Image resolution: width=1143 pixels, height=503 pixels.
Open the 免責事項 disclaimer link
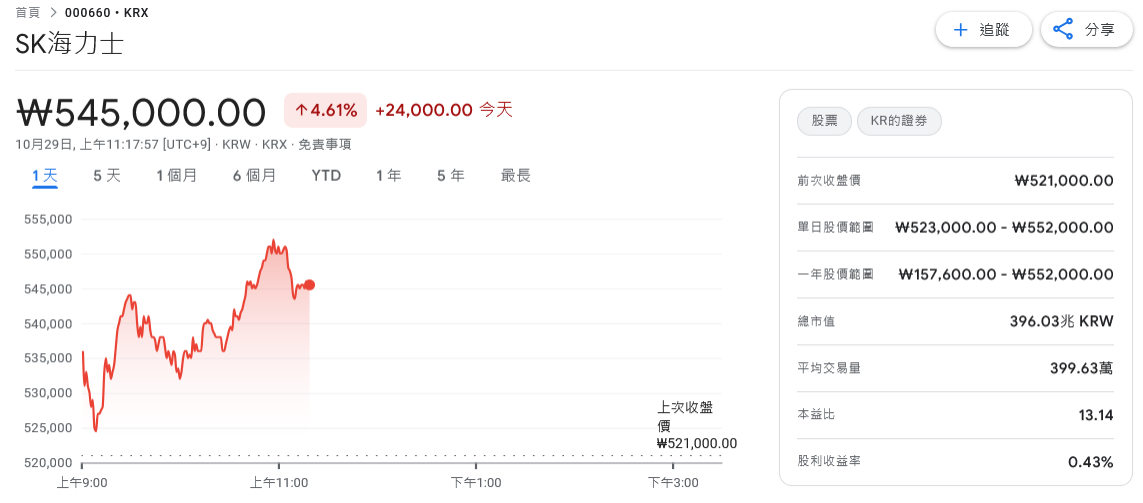326,144
